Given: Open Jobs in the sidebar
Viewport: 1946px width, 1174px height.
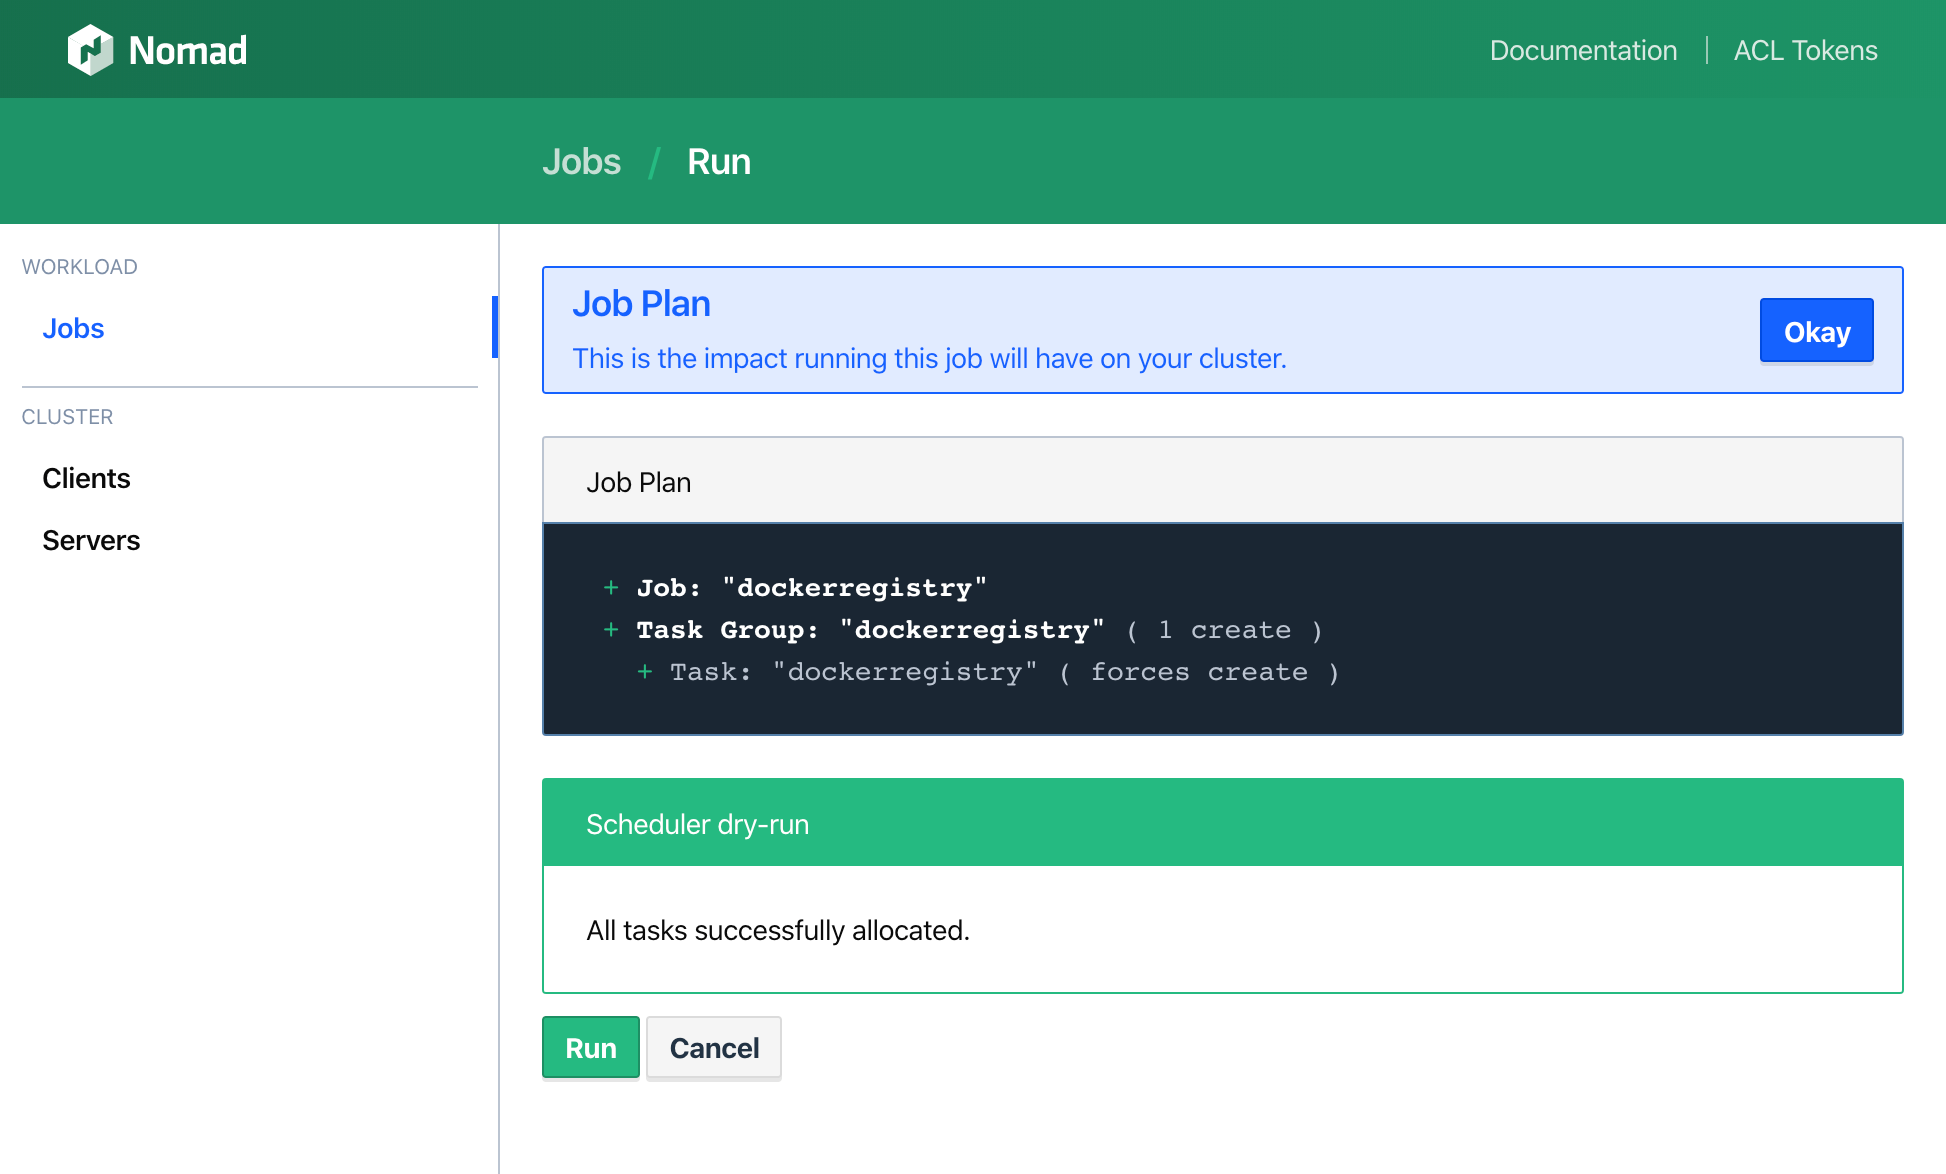Looking at the screenshot, I should coord(73,328).
